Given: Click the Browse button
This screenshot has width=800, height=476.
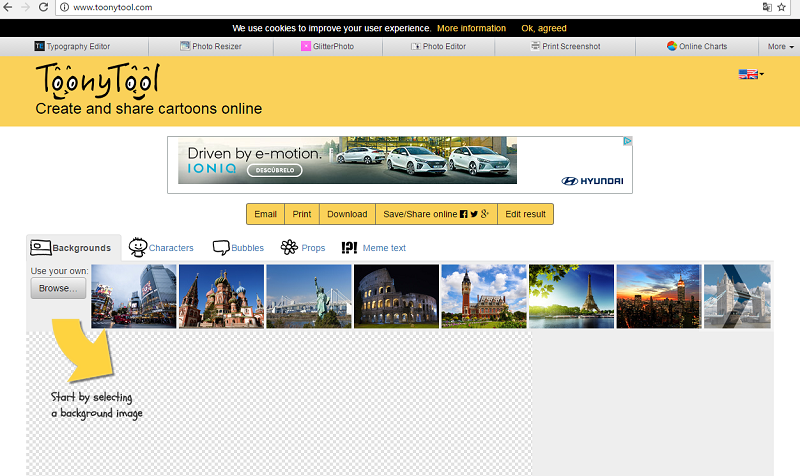Looking at the screenshot, I should click(58, 288).
